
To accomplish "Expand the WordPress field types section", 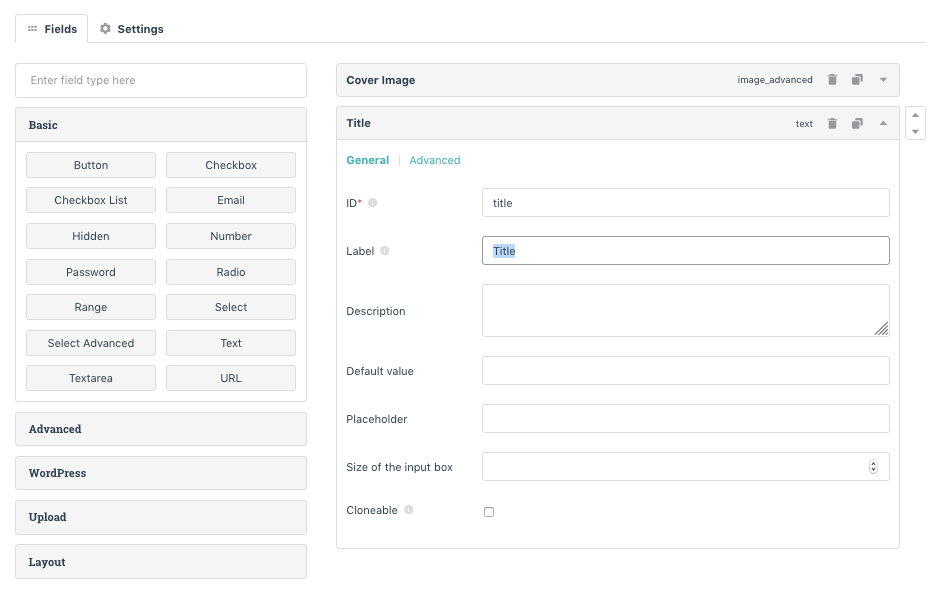I will pyautogui.click(x=160, y=473).
